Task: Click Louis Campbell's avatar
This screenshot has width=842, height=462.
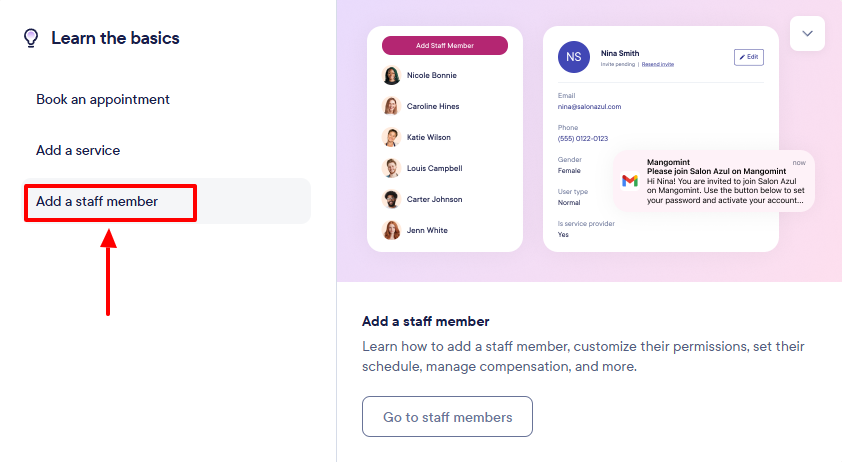Action: point(391,168)
